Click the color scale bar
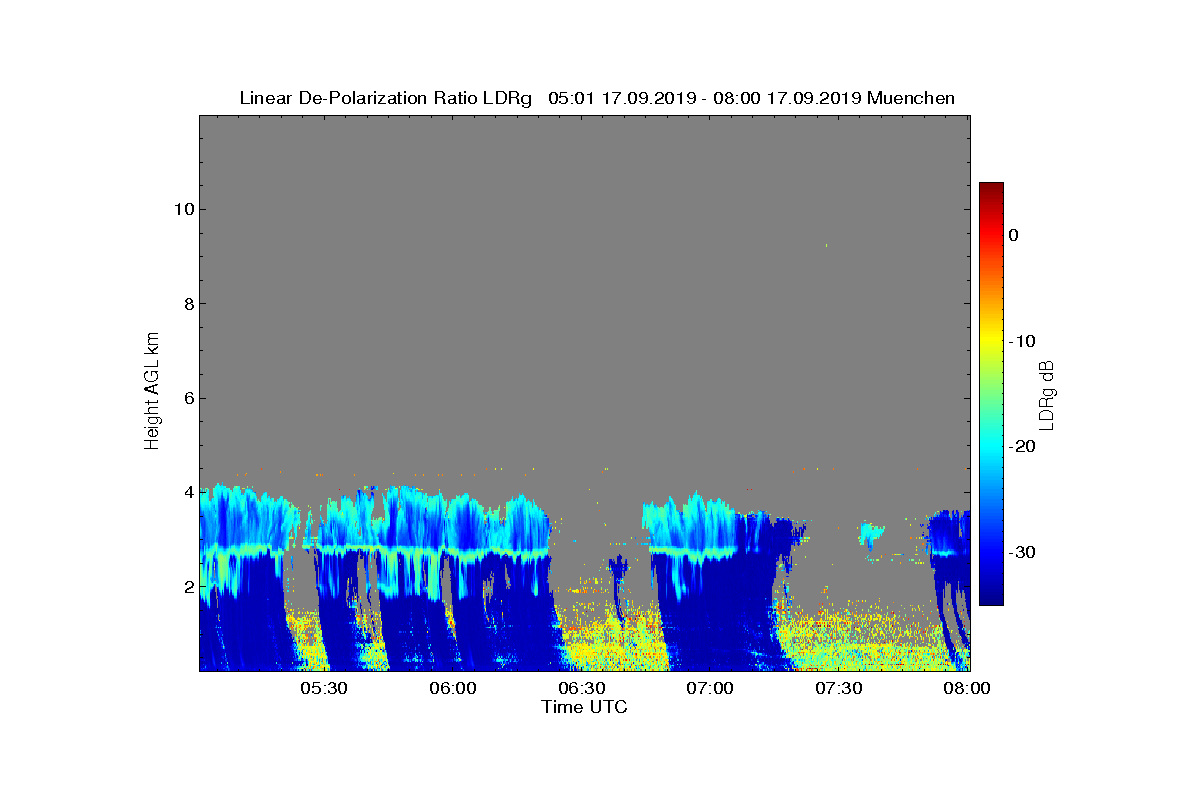This screenshot has height=800, width=1200. point(991,394)
